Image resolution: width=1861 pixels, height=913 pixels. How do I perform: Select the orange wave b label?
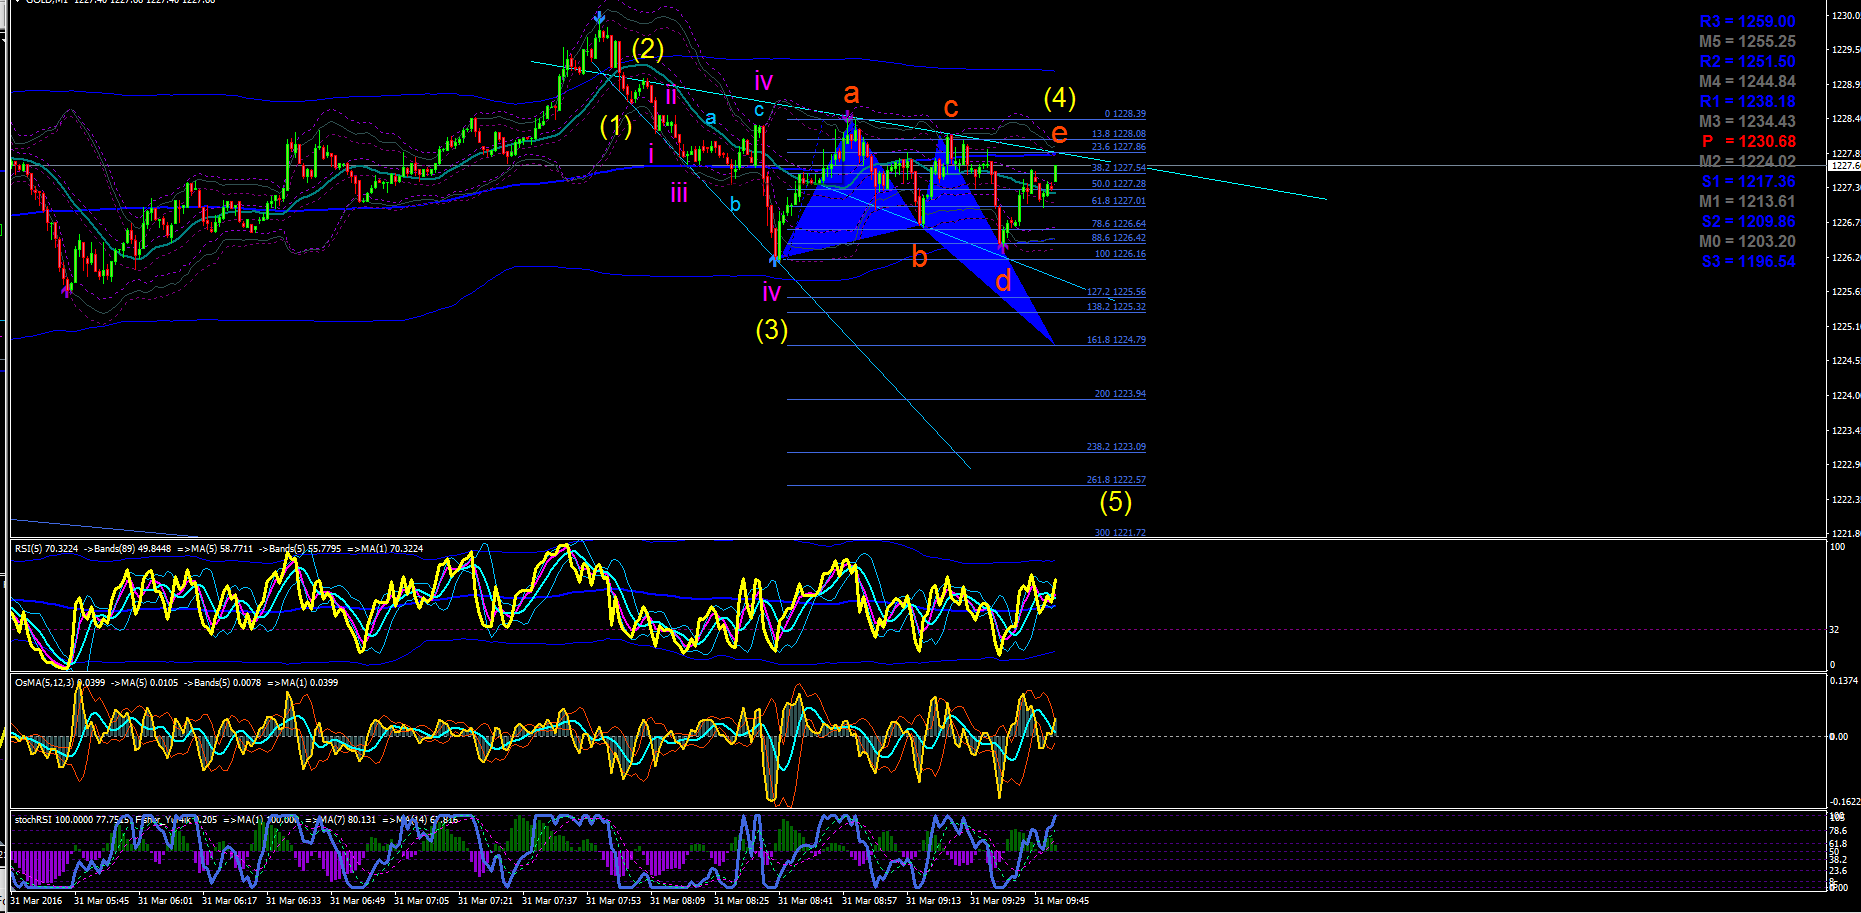coord(920,257)
